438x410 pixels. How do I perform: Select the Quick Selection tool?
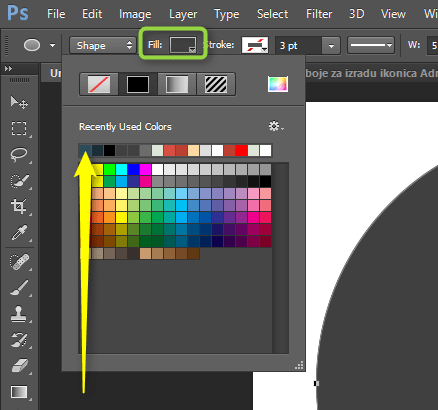19,181
